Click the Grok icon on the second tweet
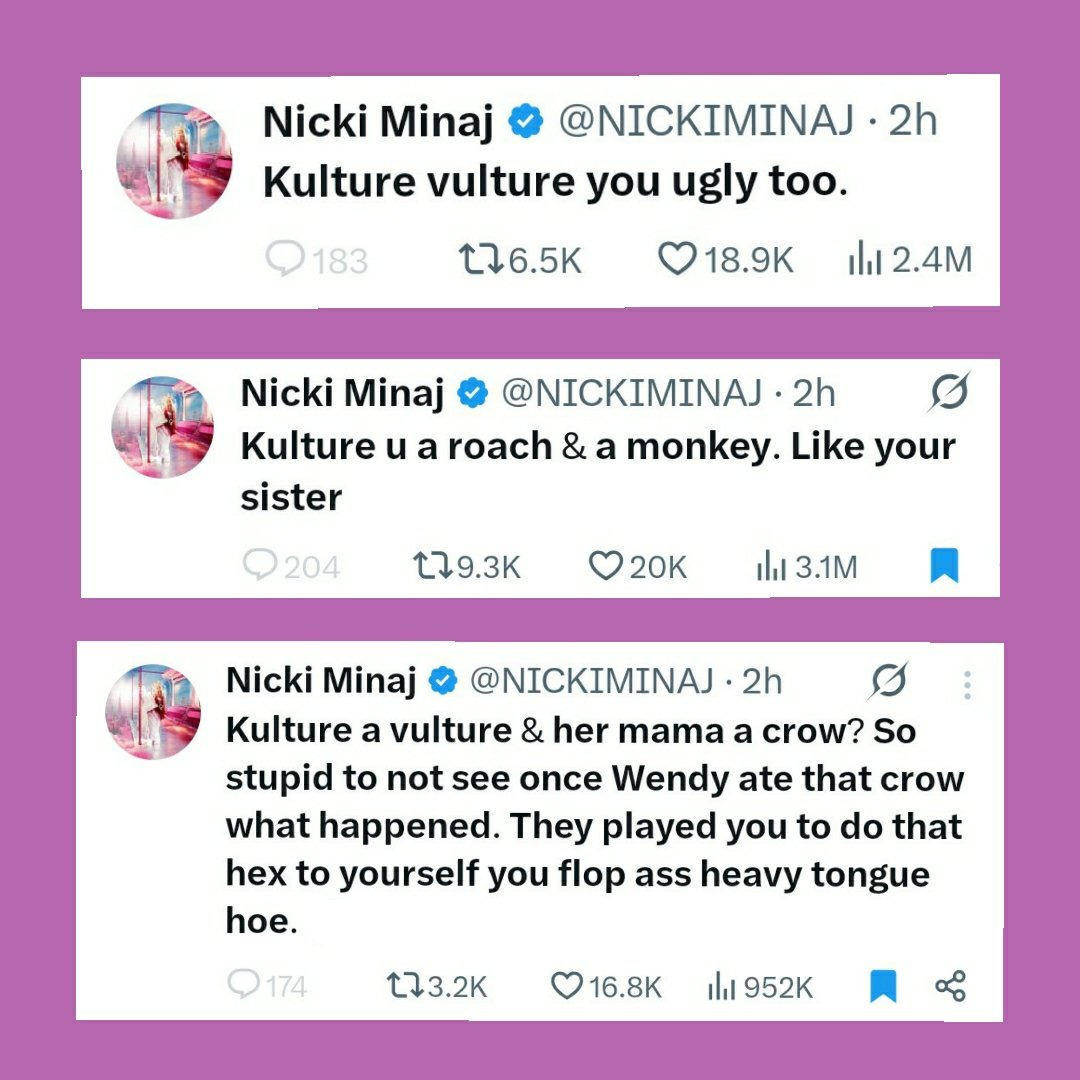 coord(947,394)
